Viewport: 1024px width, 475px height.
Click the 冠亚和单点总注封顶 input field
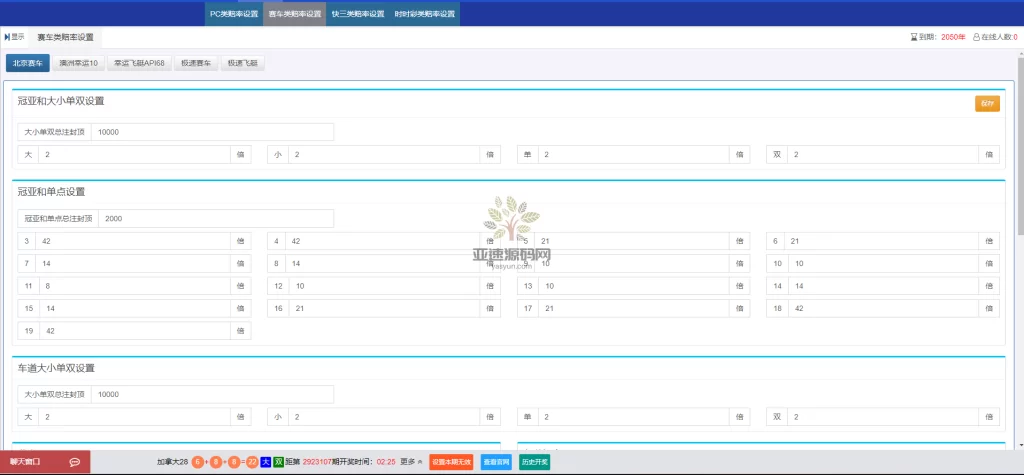tap(215, 218)
